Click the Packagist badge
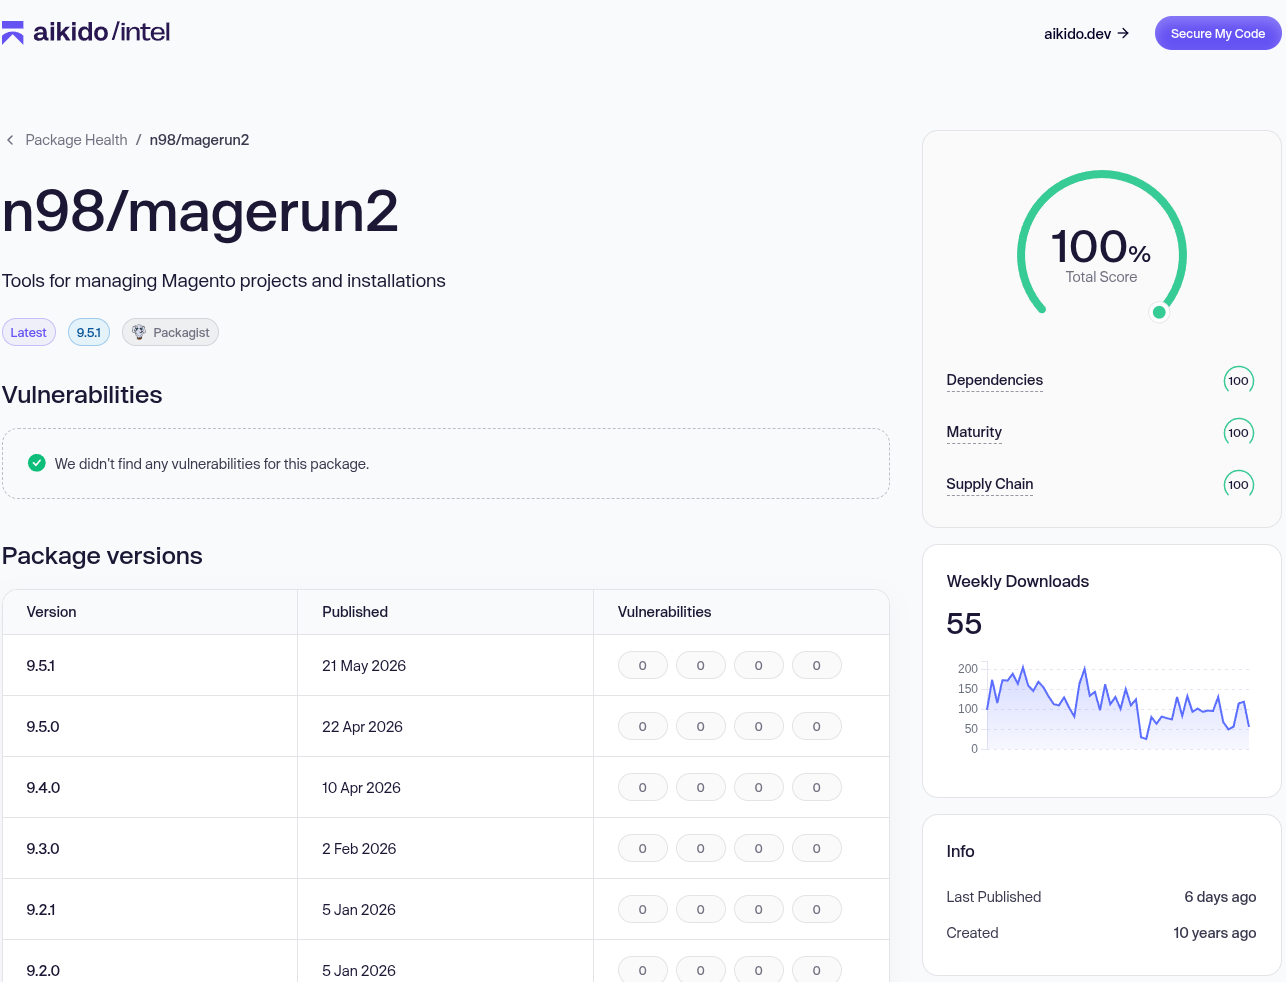 pos(170,332)
